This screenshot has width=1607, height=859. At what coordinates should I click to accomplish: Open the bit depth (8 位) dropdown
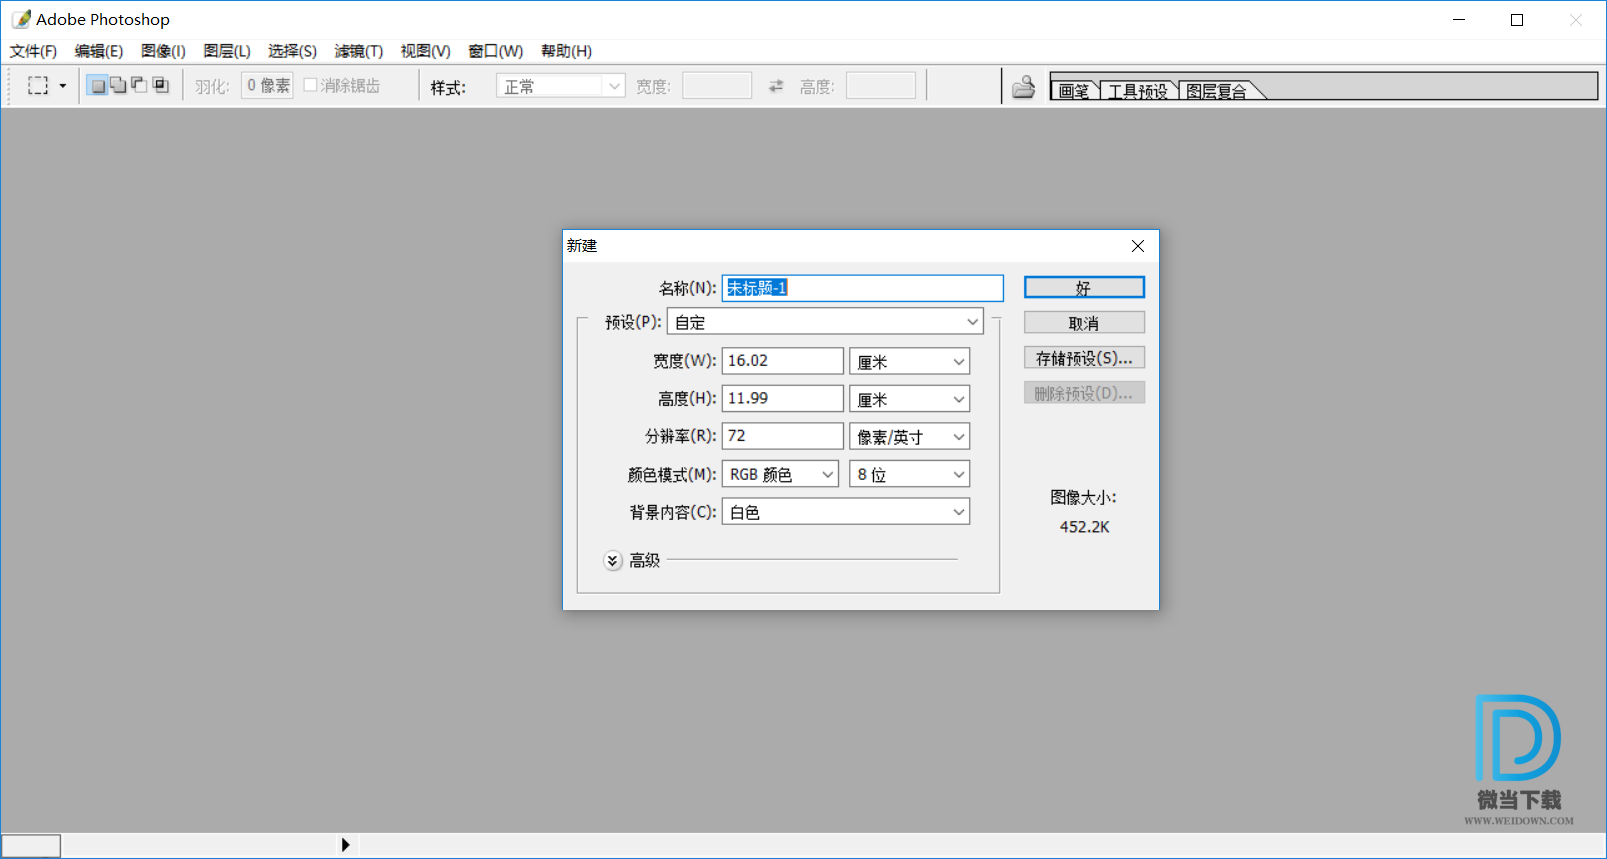coord(910,474)
